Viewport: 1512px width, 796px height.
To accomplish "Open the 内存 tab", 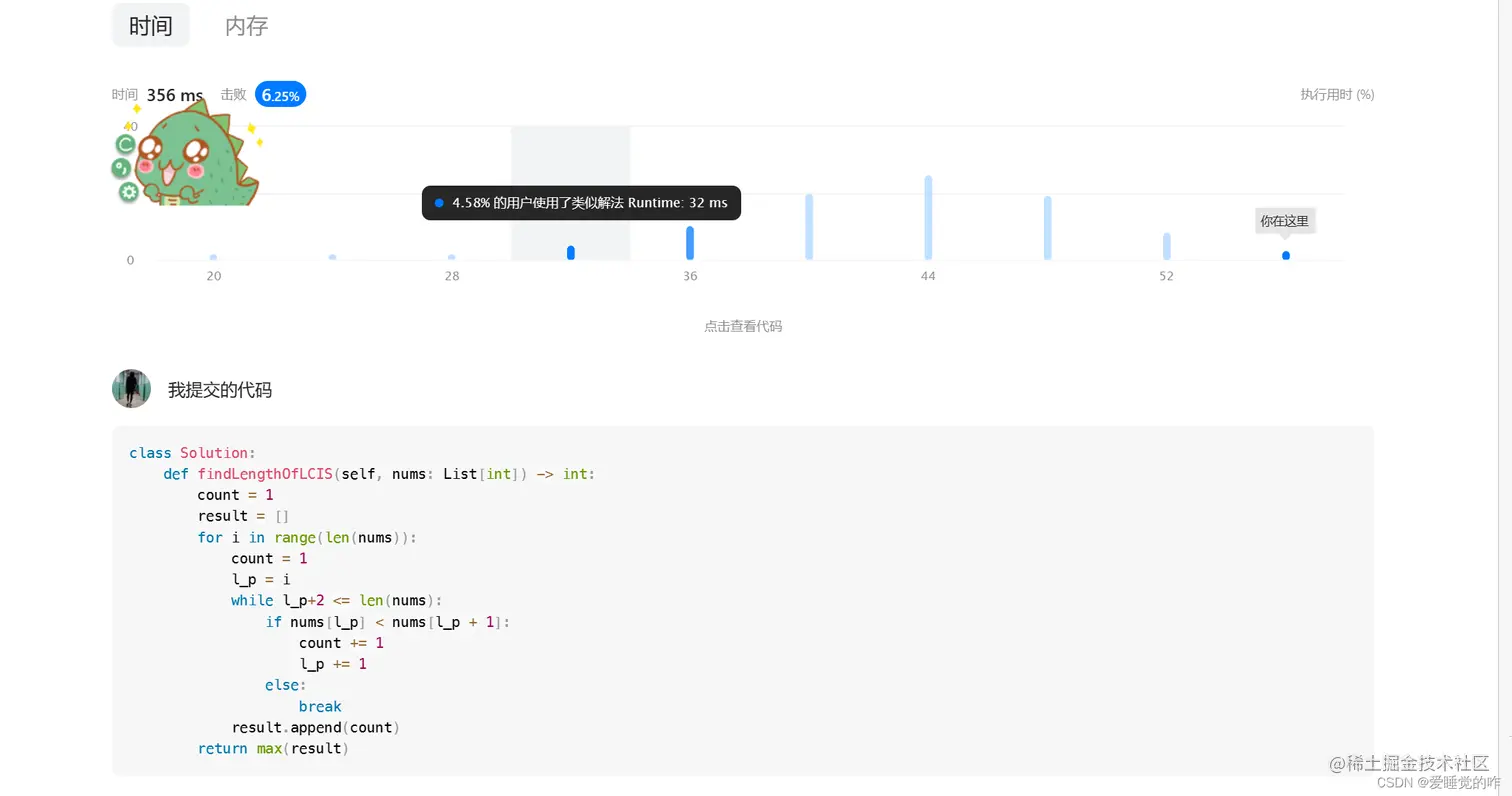I will coord(246,26).
